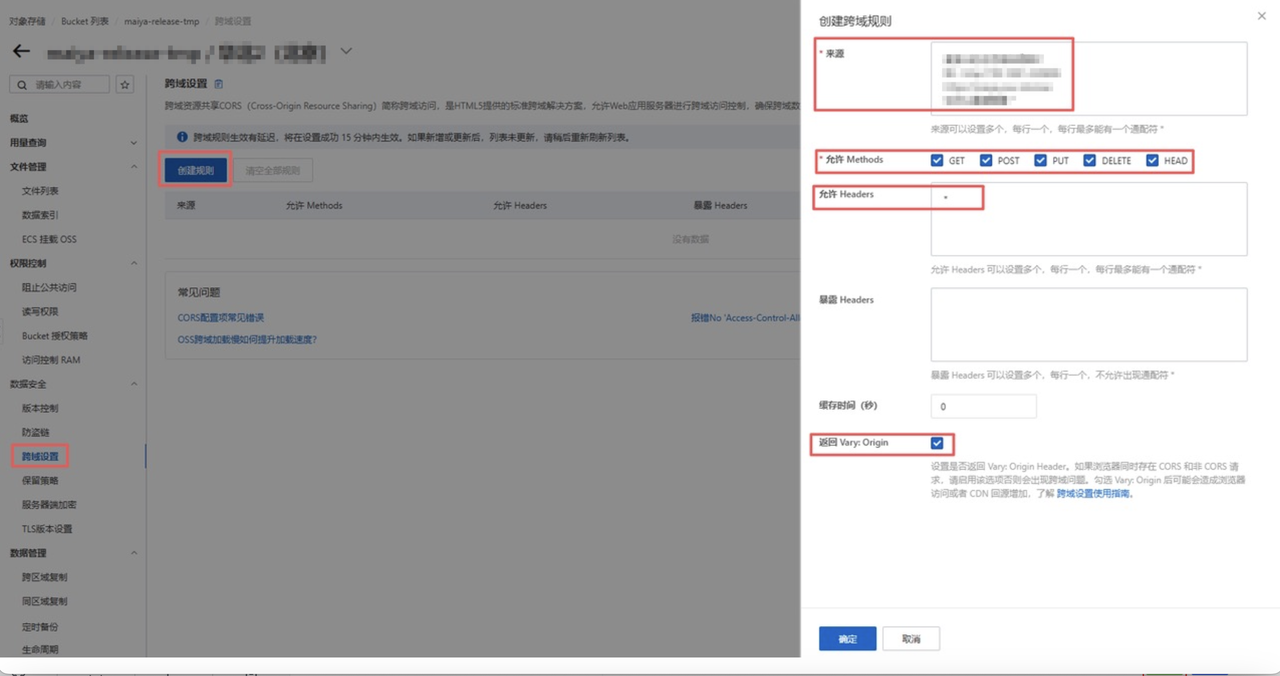Image resolution: width=1280 pixels, height=676 pixels.
Task: Close the 创建跨域规则 panel with X icon
Action: (x=1260, y=16)
